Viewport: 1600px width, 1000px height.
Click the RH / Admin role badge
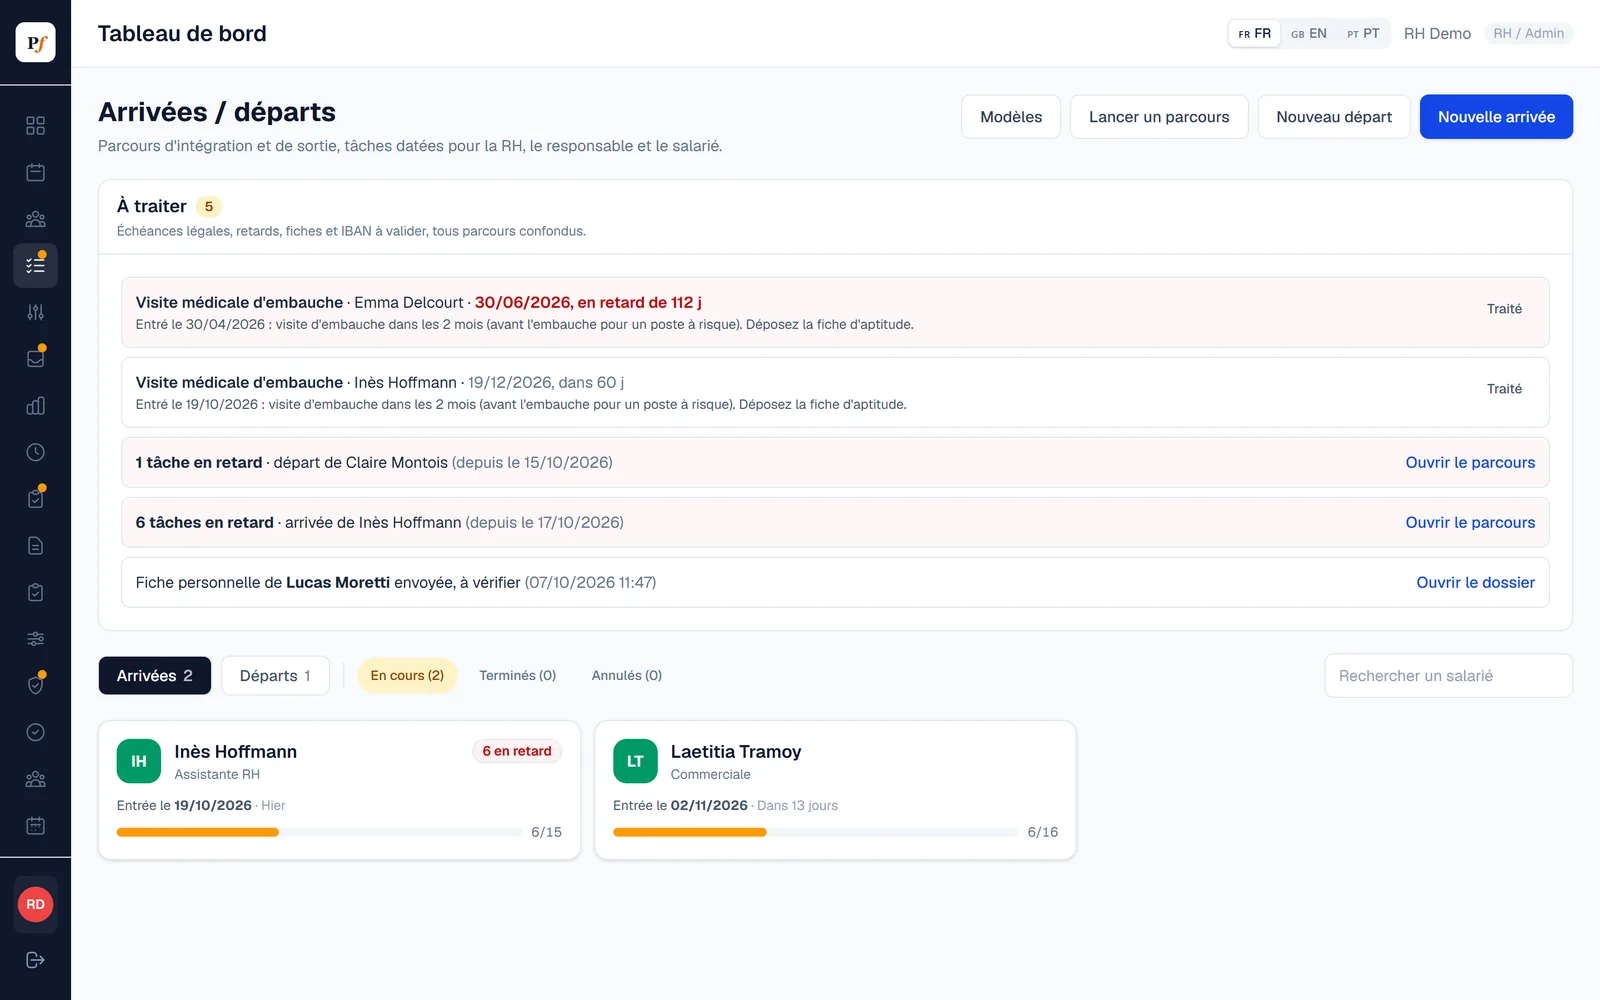click(1528, 33)
